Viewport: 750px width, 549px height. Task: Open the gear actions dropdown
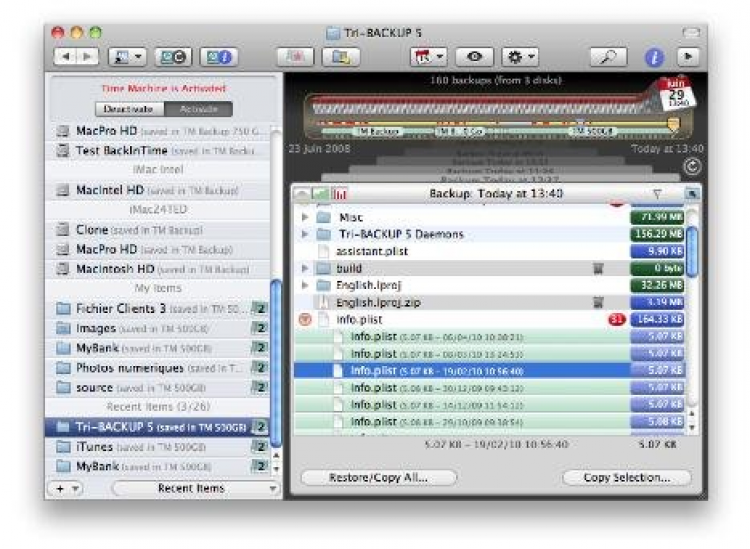click(x=520, y=57)
